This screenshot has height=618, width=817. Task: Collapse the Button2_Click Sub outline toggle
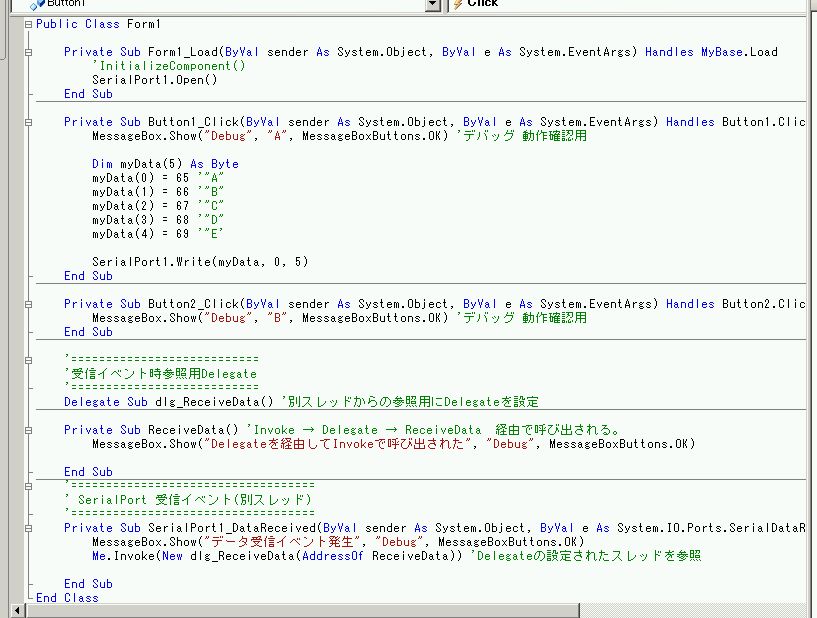pos(29,304)
